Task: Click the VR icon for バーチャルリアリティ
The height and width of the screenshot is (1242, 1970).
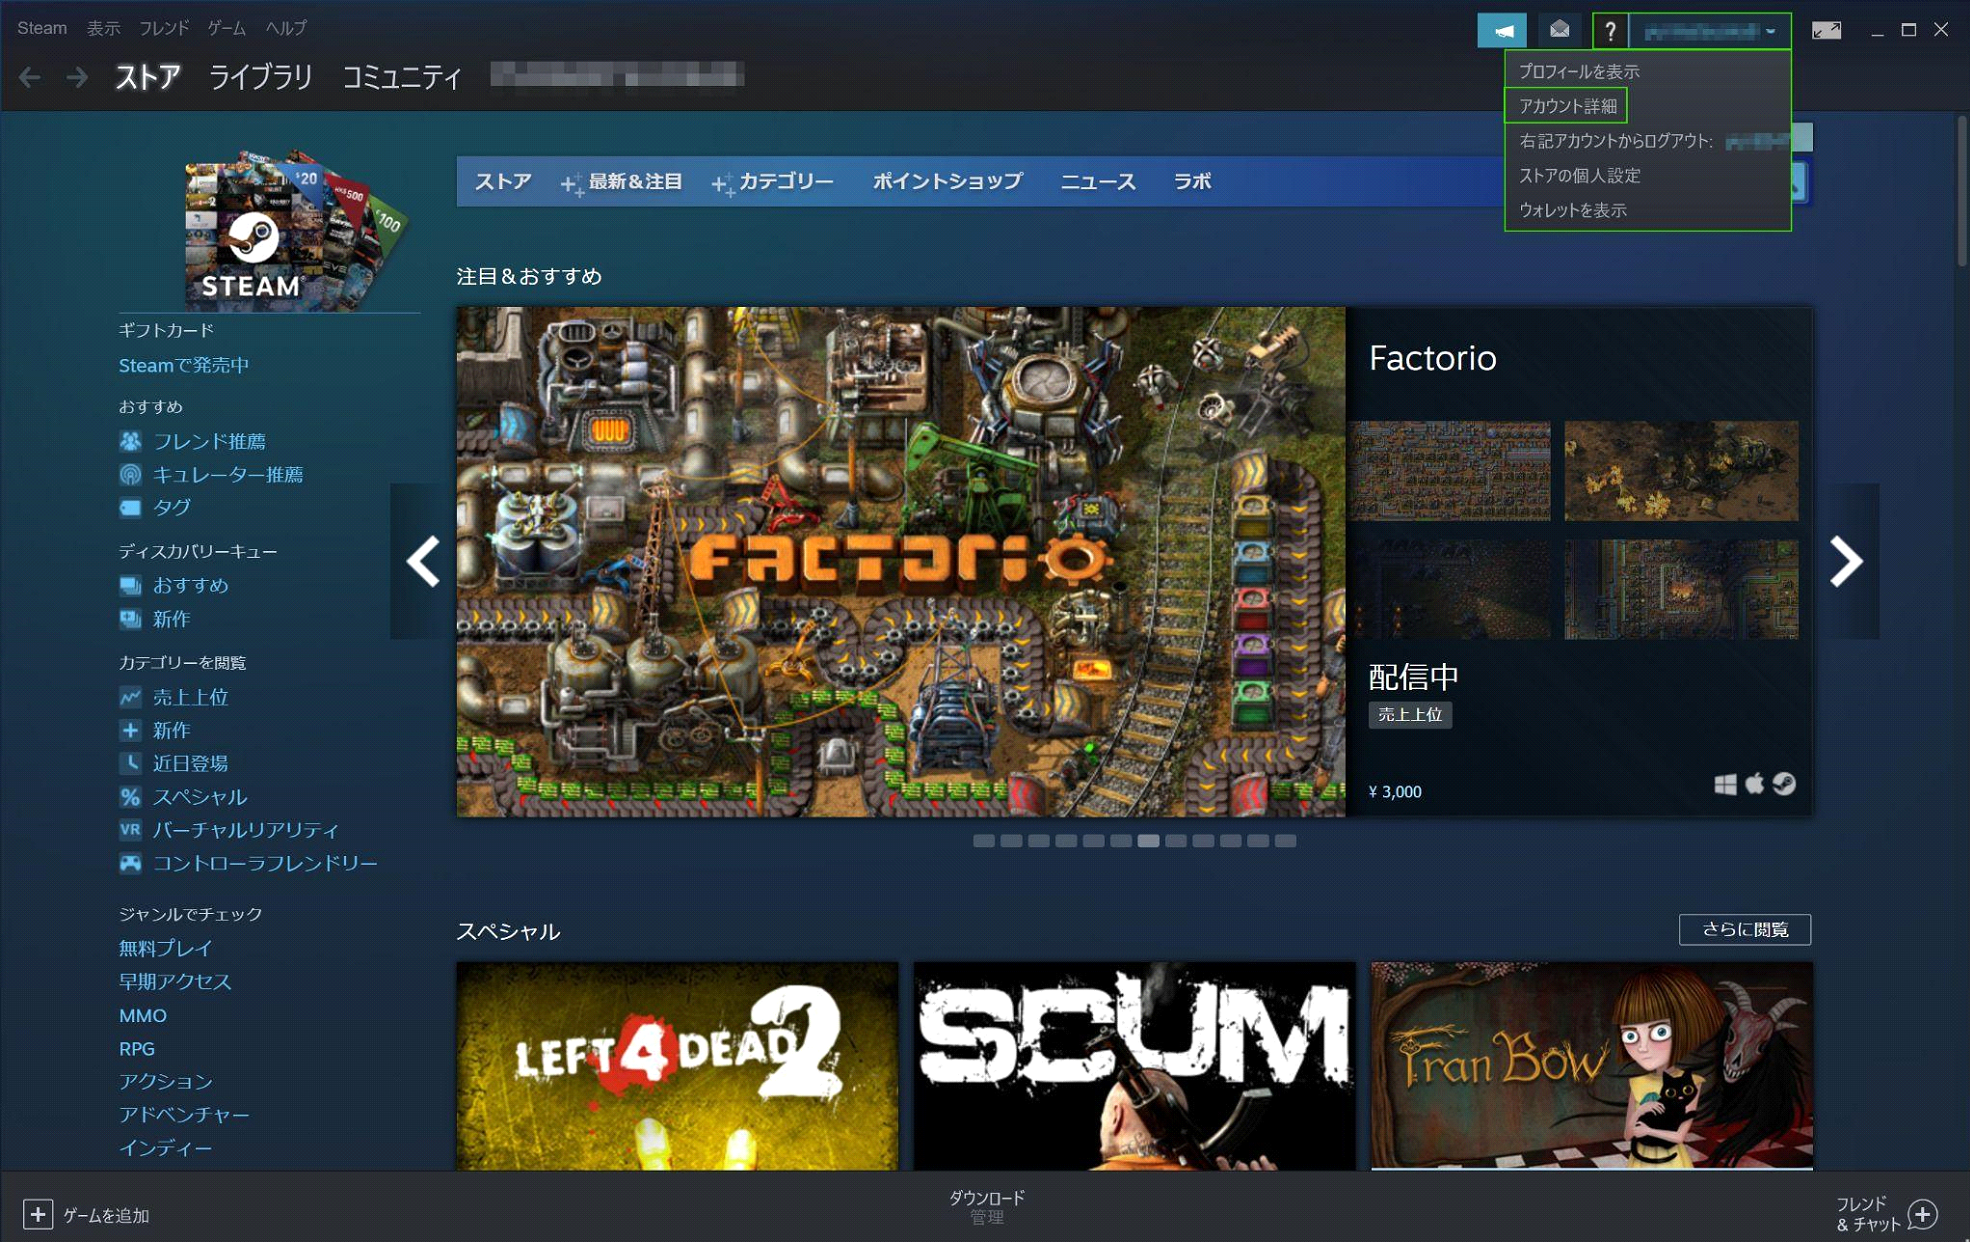Action: point(130,830)
